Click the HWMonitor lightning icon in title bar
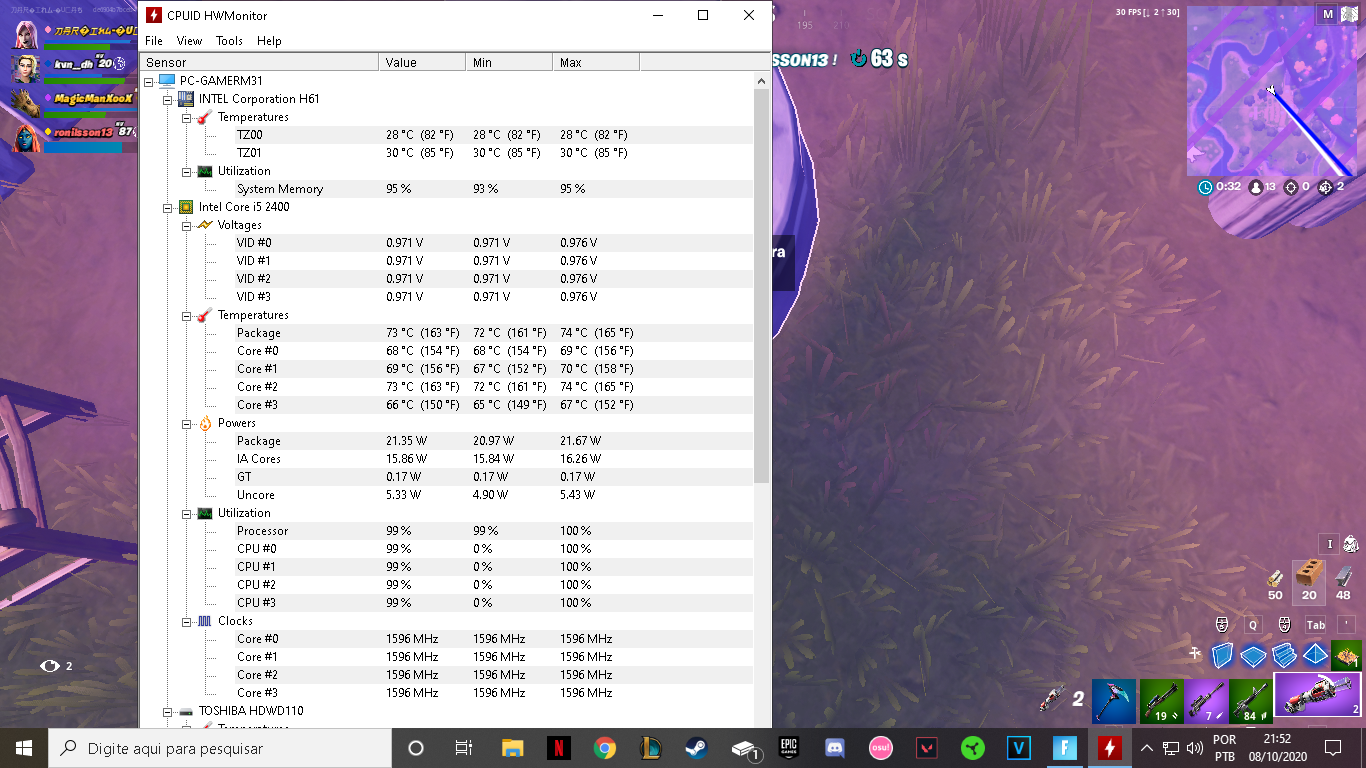This screenshot has width=1366, height=768. (x=153, y=15)
